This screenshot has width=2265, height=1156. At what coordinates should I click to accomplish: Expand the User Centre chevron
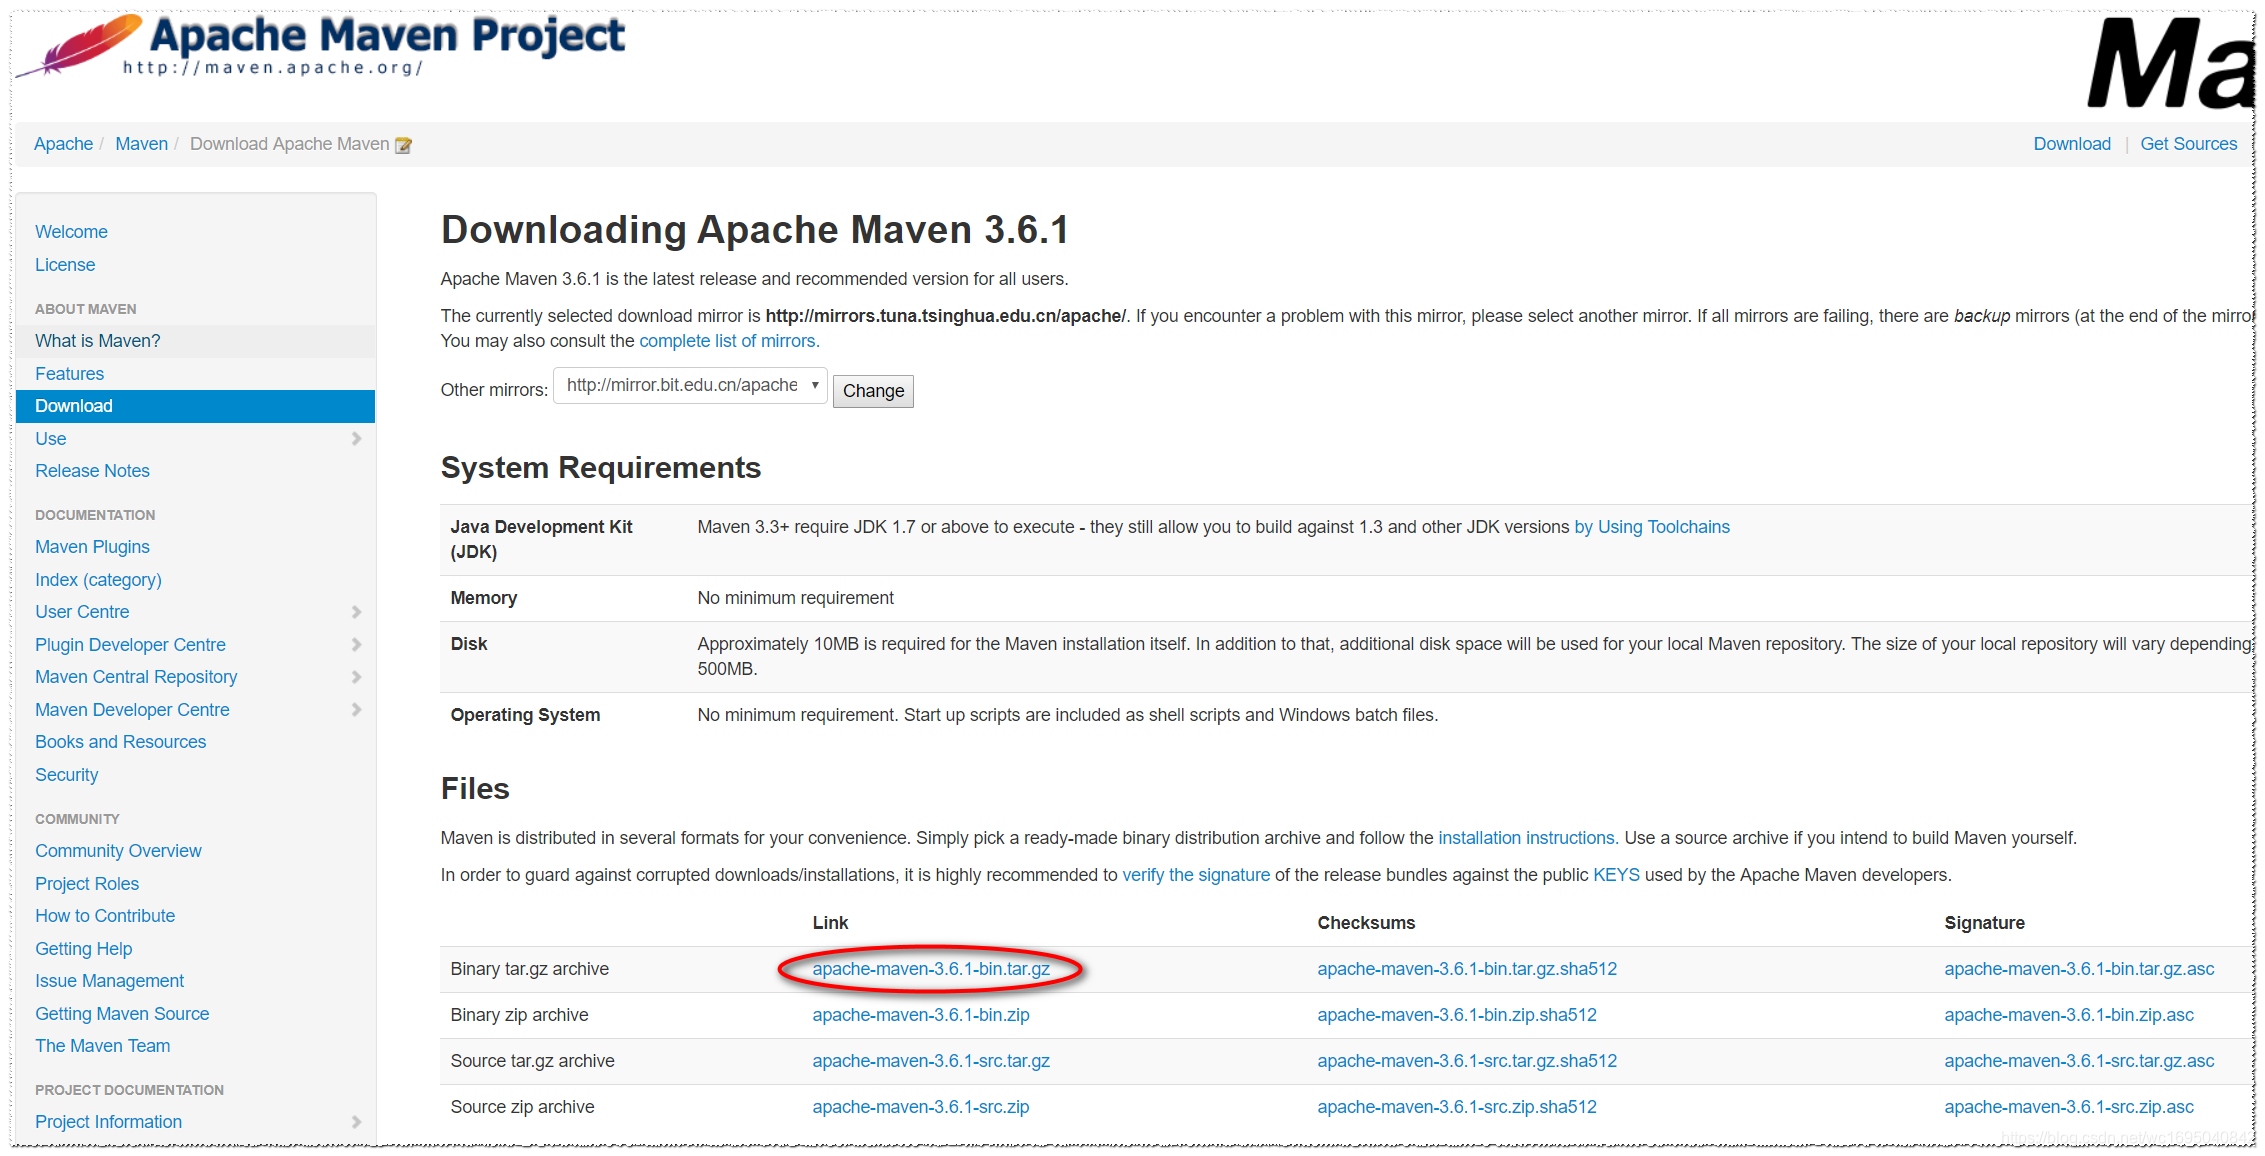(356, 612)
